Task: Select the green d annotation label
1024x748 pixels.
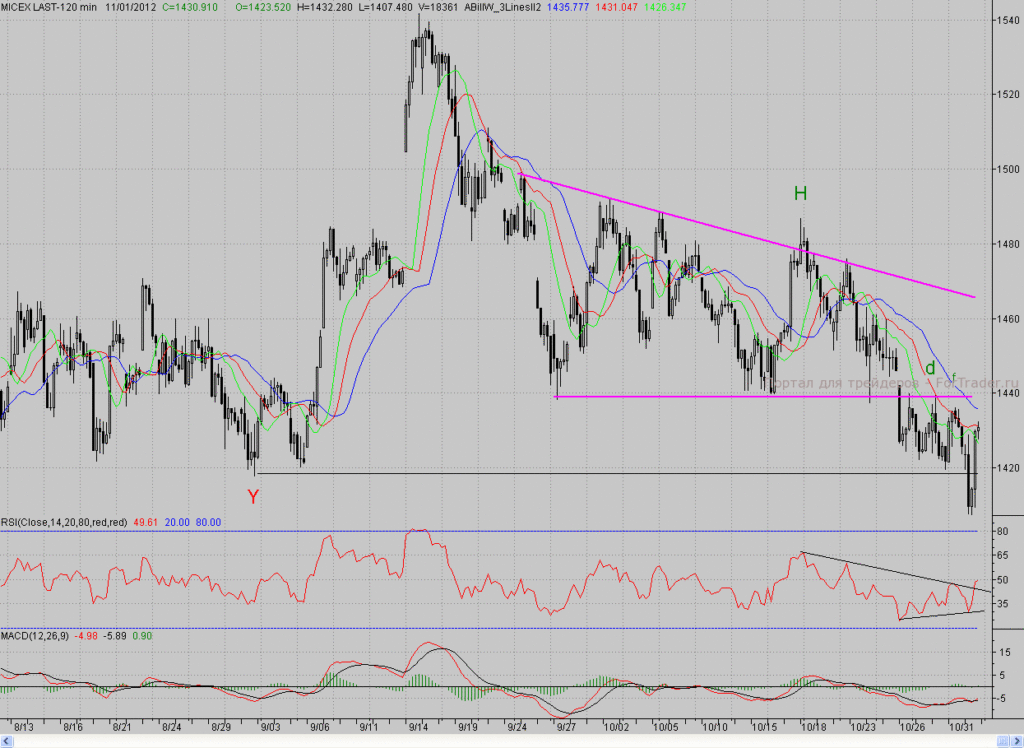Action: click(930, 368)
